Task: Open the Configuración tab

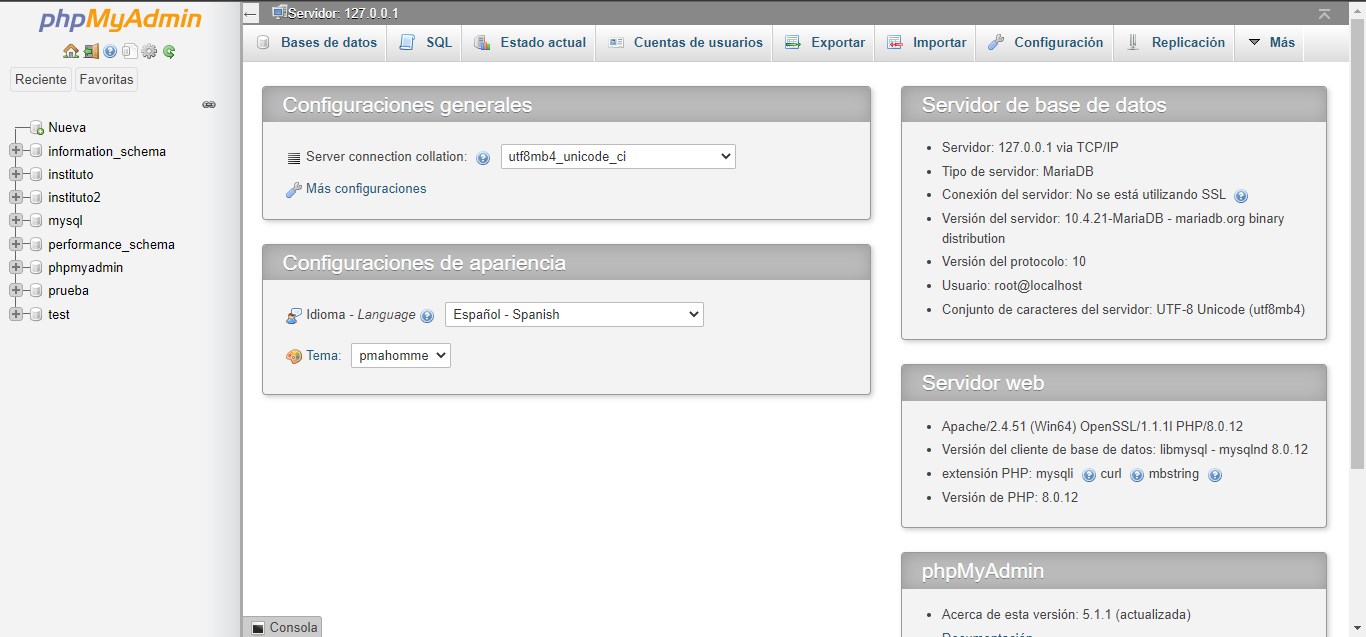Action: click(1045, 43)
